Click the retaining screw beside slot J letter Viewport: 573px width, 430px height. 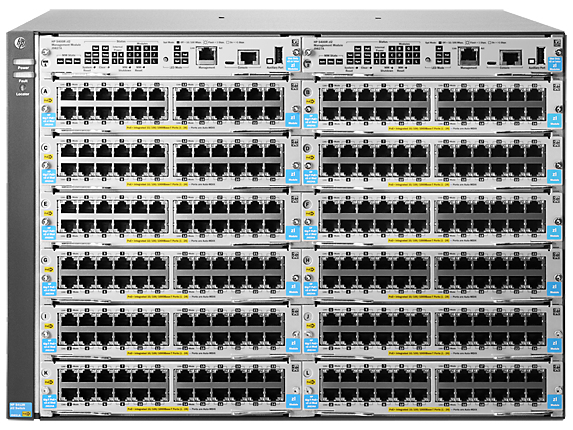point(309,334)
